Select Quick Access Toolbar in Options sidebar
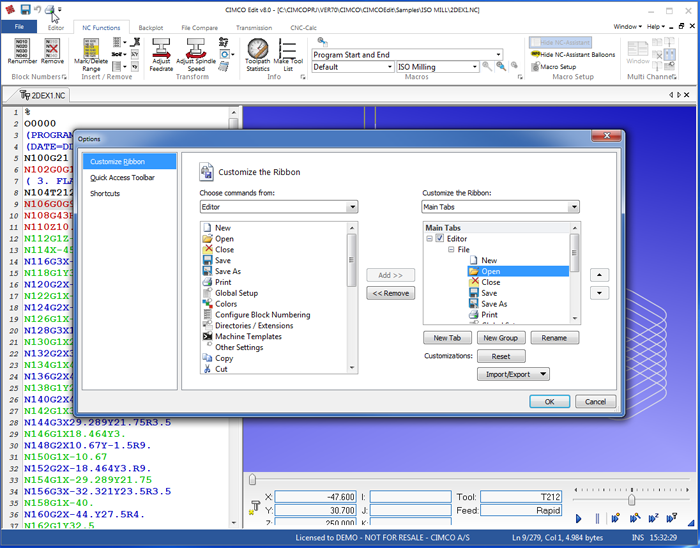The image size is (700, 548). [x=122, y=178]
